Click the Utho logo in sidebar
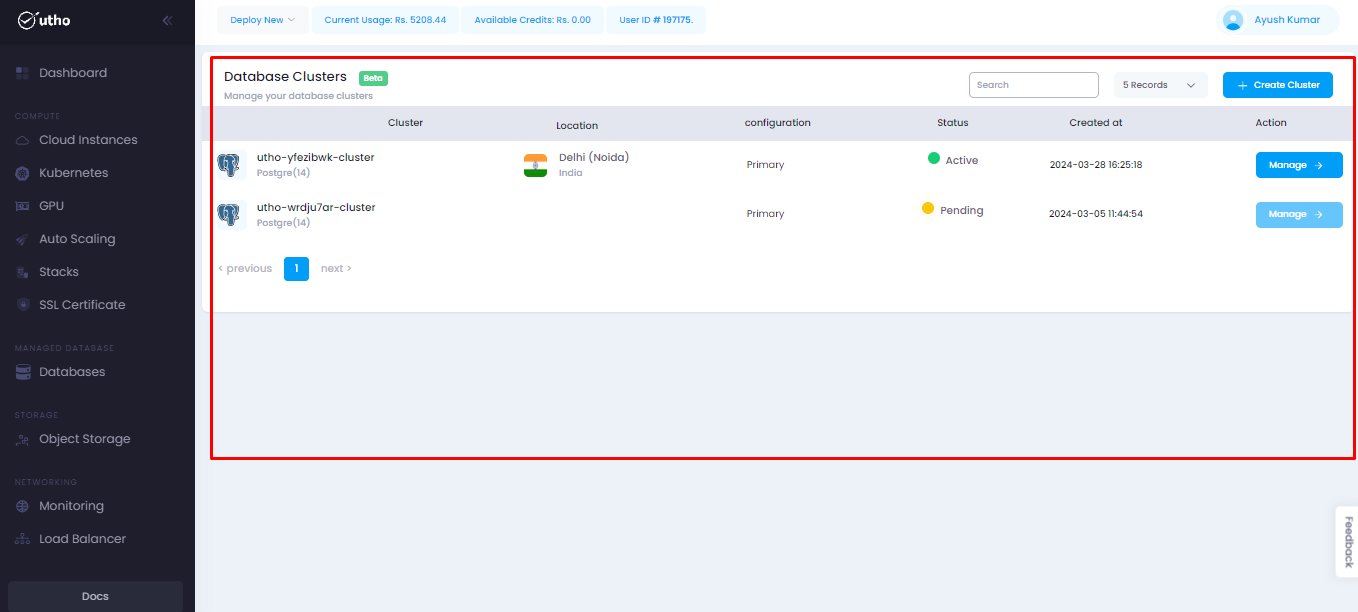Image resolution: width=1358 pixels, height=612 pixels. pyautogui.click(x=44, y=20)
